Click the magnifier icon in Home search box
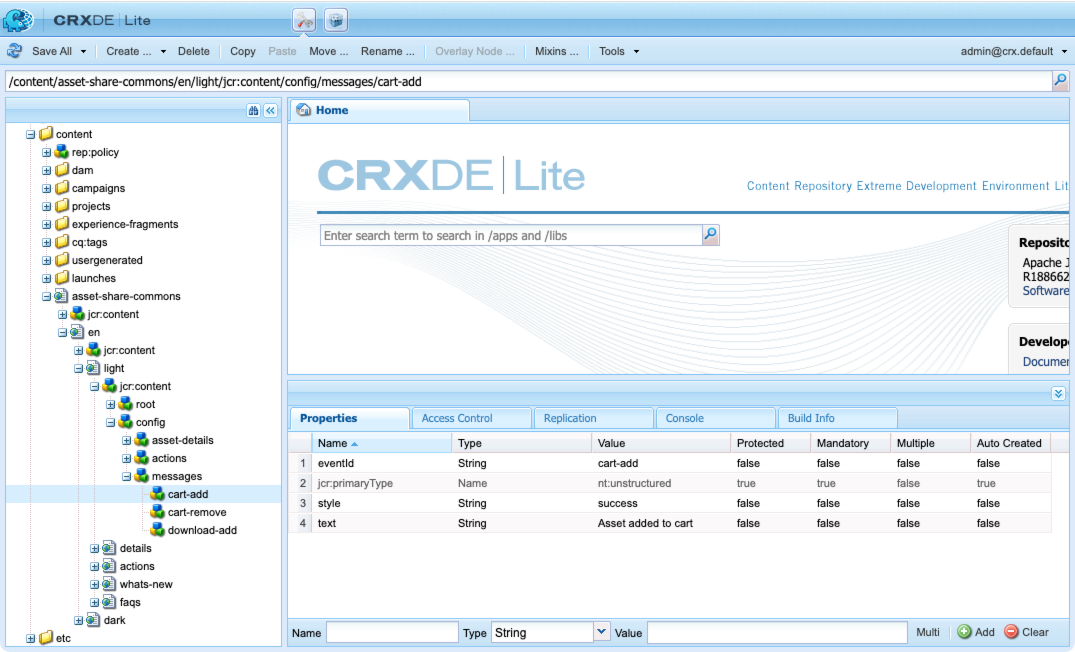 tap(711, 235)
